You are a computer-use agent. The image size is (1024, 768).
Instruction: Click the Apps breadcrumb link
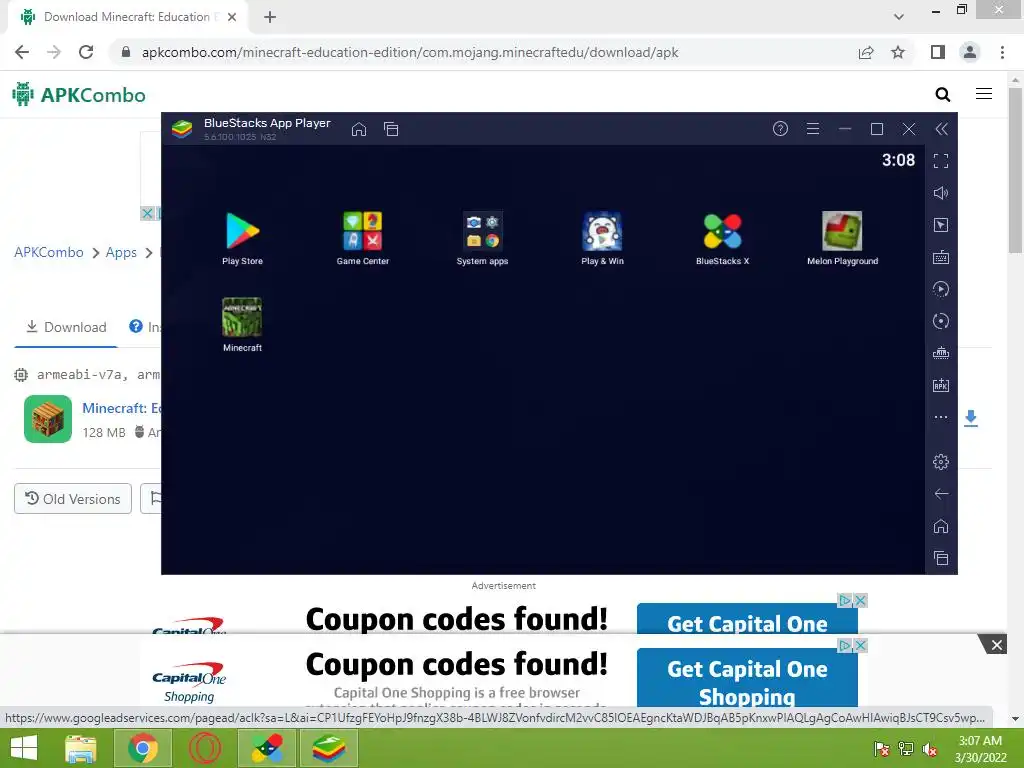point(121,252)
